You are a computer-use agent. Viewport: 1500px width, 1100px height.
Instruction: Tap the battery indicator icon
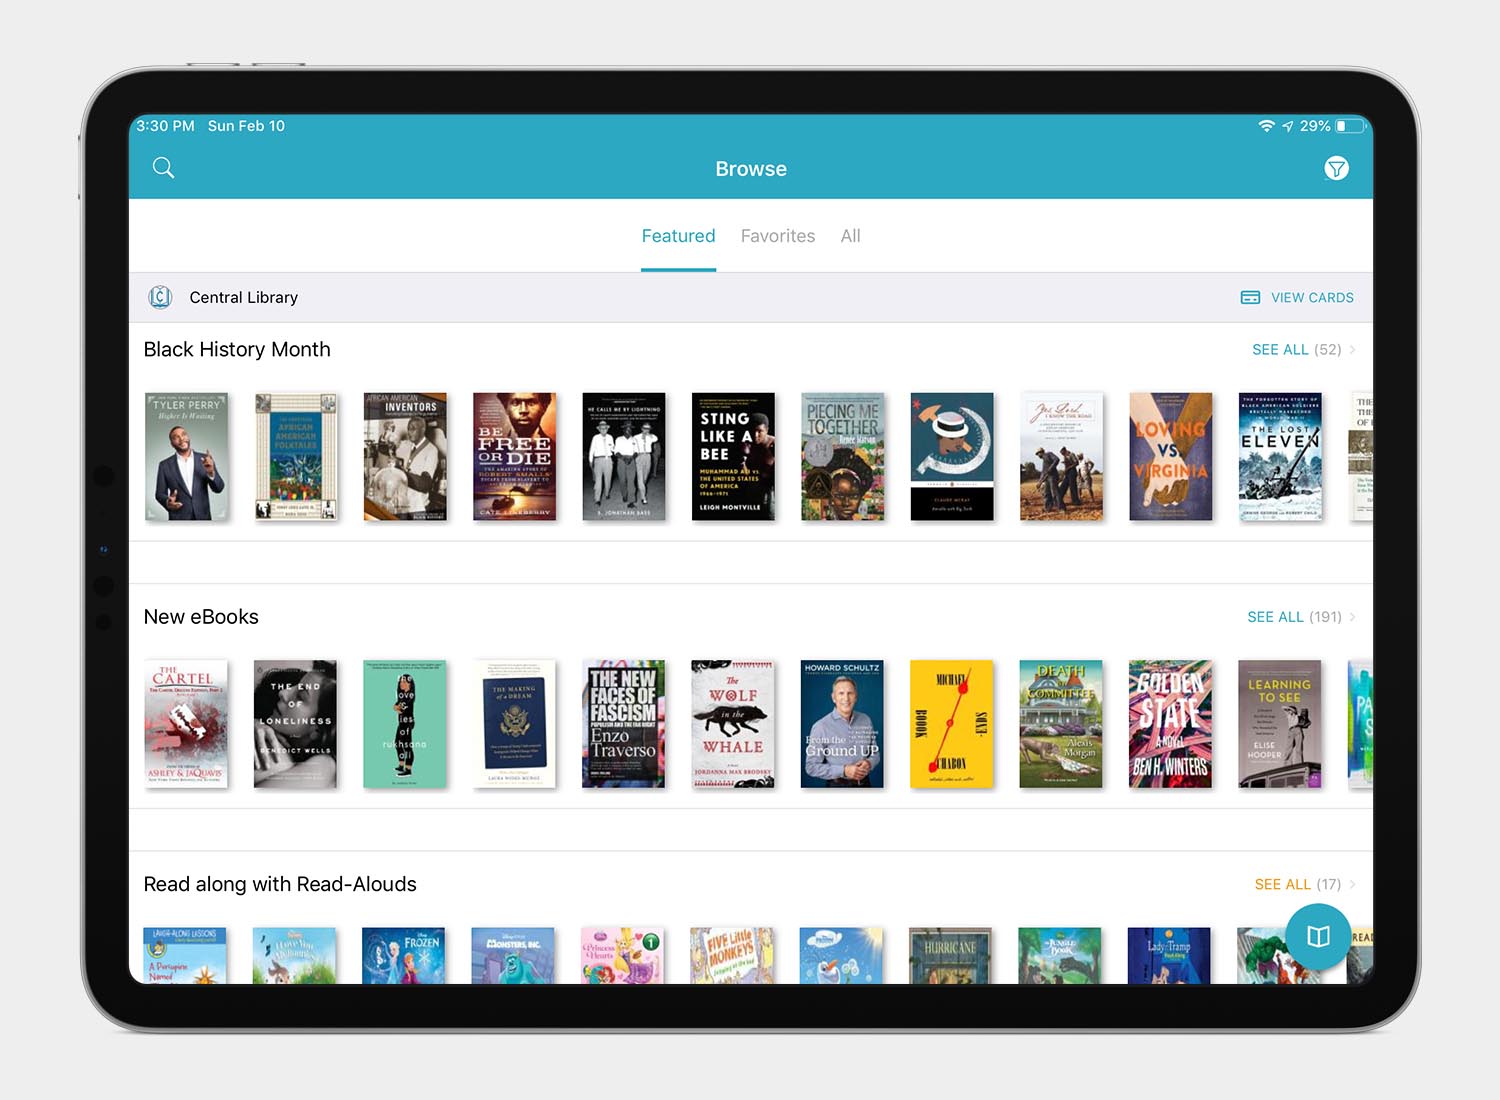pos(1350,126)
